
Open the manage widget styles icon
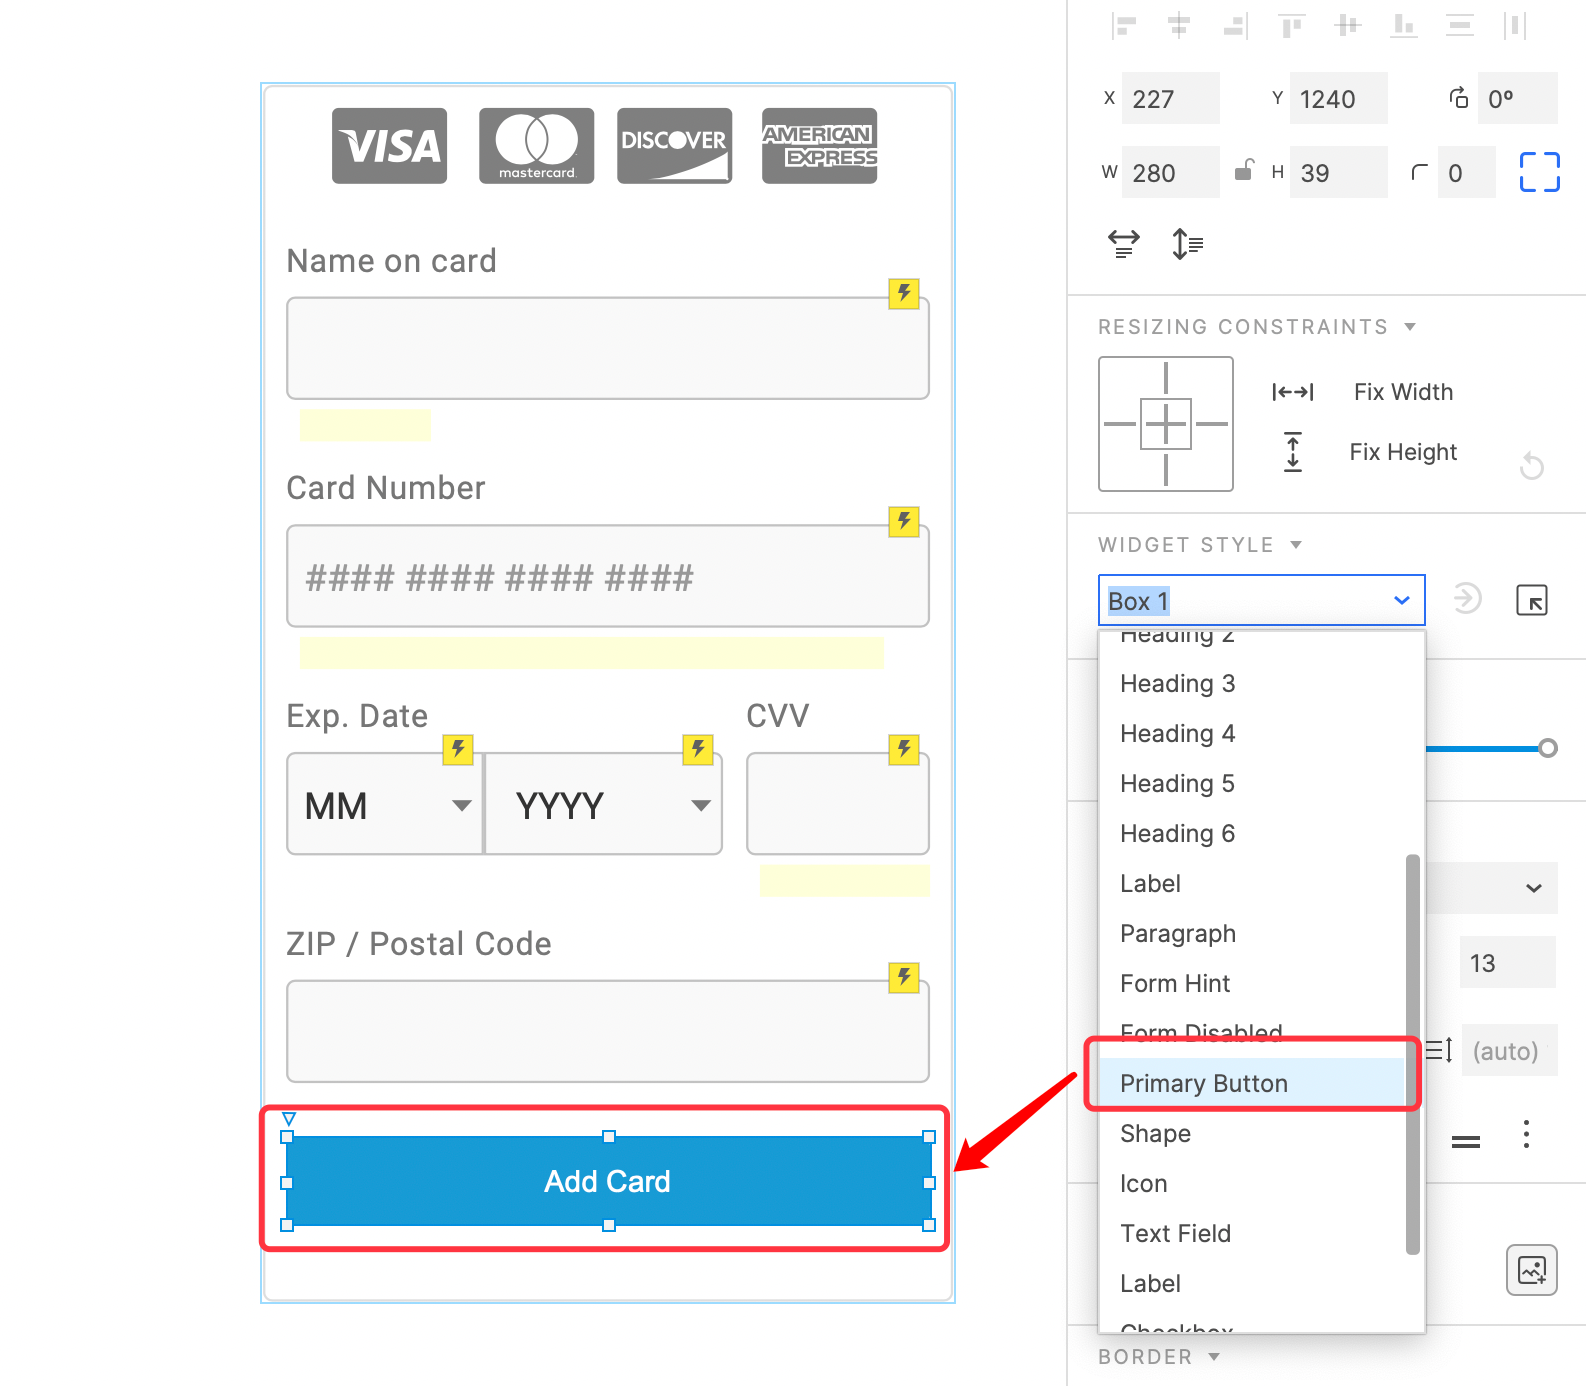pos(1532,600)
